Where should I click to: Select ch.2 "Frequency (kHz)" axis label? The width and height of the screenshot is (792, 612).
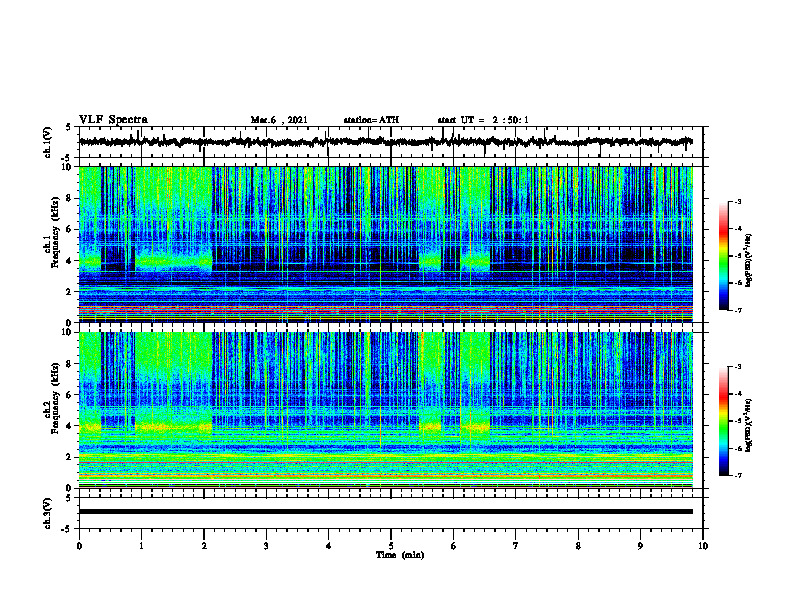pyautogui.click(x=55, y=398)
